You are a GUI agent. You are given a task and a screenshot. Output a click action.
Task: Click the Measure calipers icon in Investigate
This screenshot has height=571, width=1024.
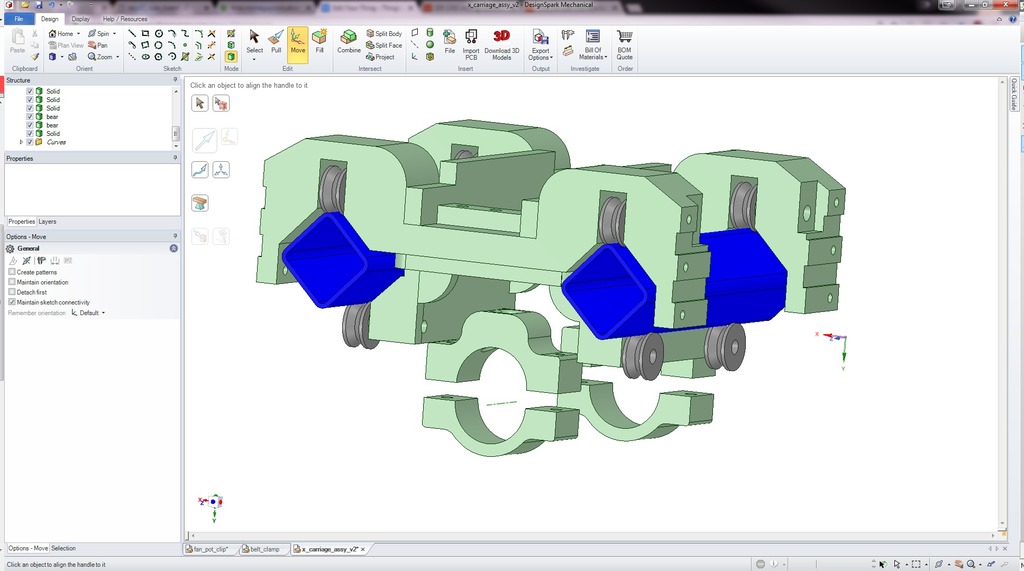coord(568,35)
